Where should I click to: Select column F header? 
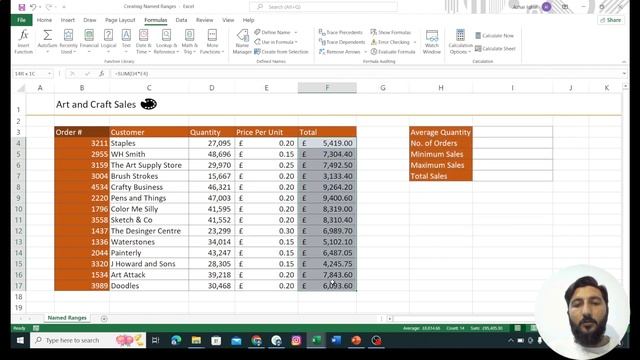click(327, 87)
